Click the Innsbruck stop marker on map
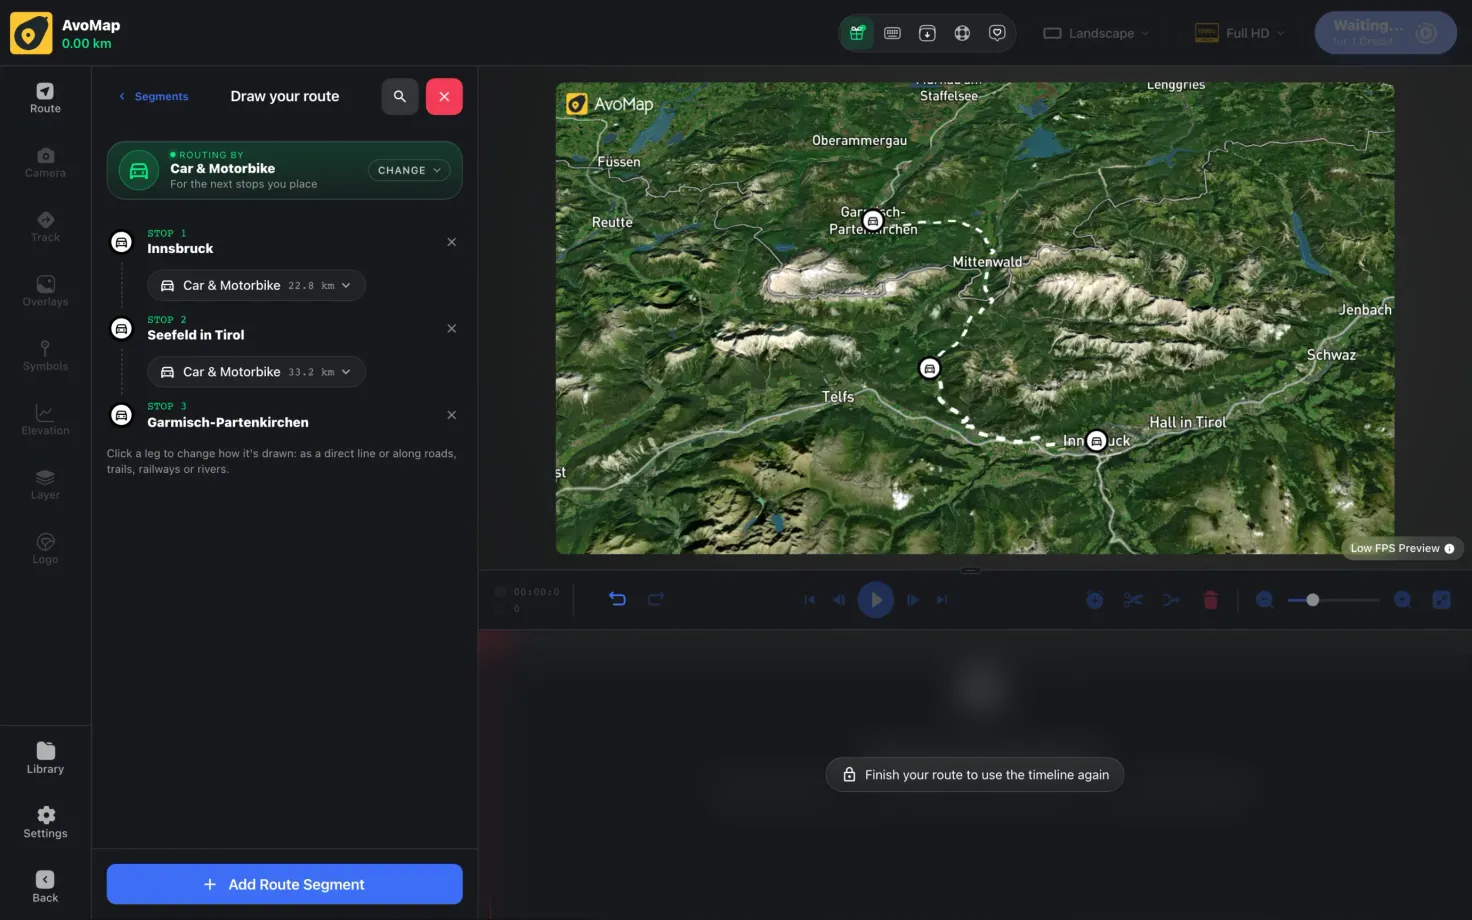The height and width of the screenshot is (920, 1472). (1097, 441)
